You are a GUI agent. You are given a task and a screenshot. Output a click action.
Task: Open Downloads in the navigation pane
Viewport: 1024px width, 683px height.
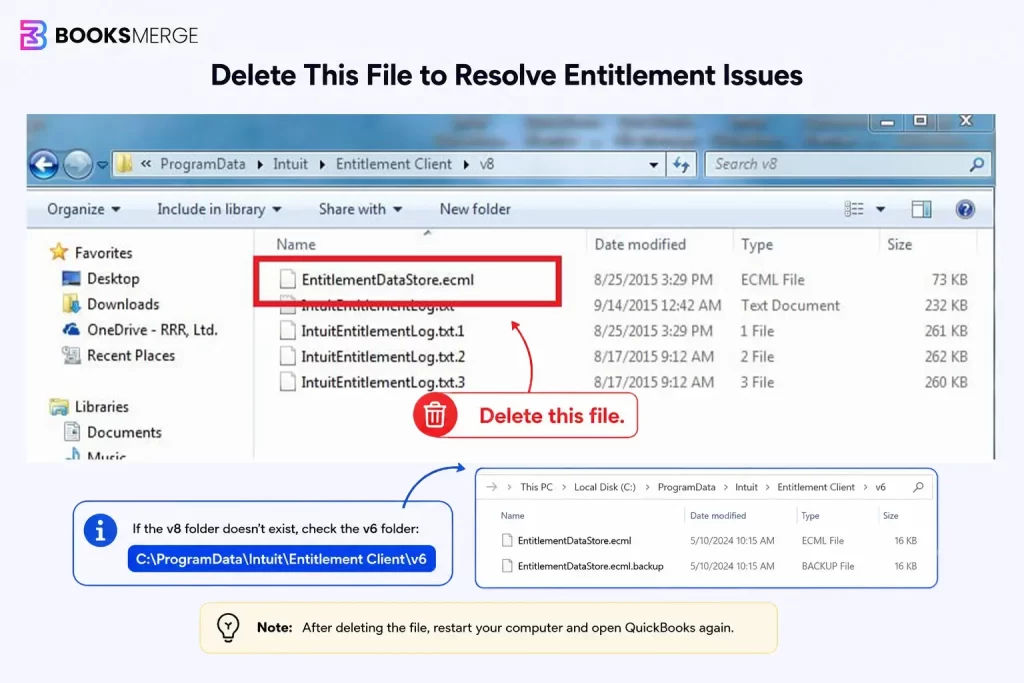tap(123, 304)
